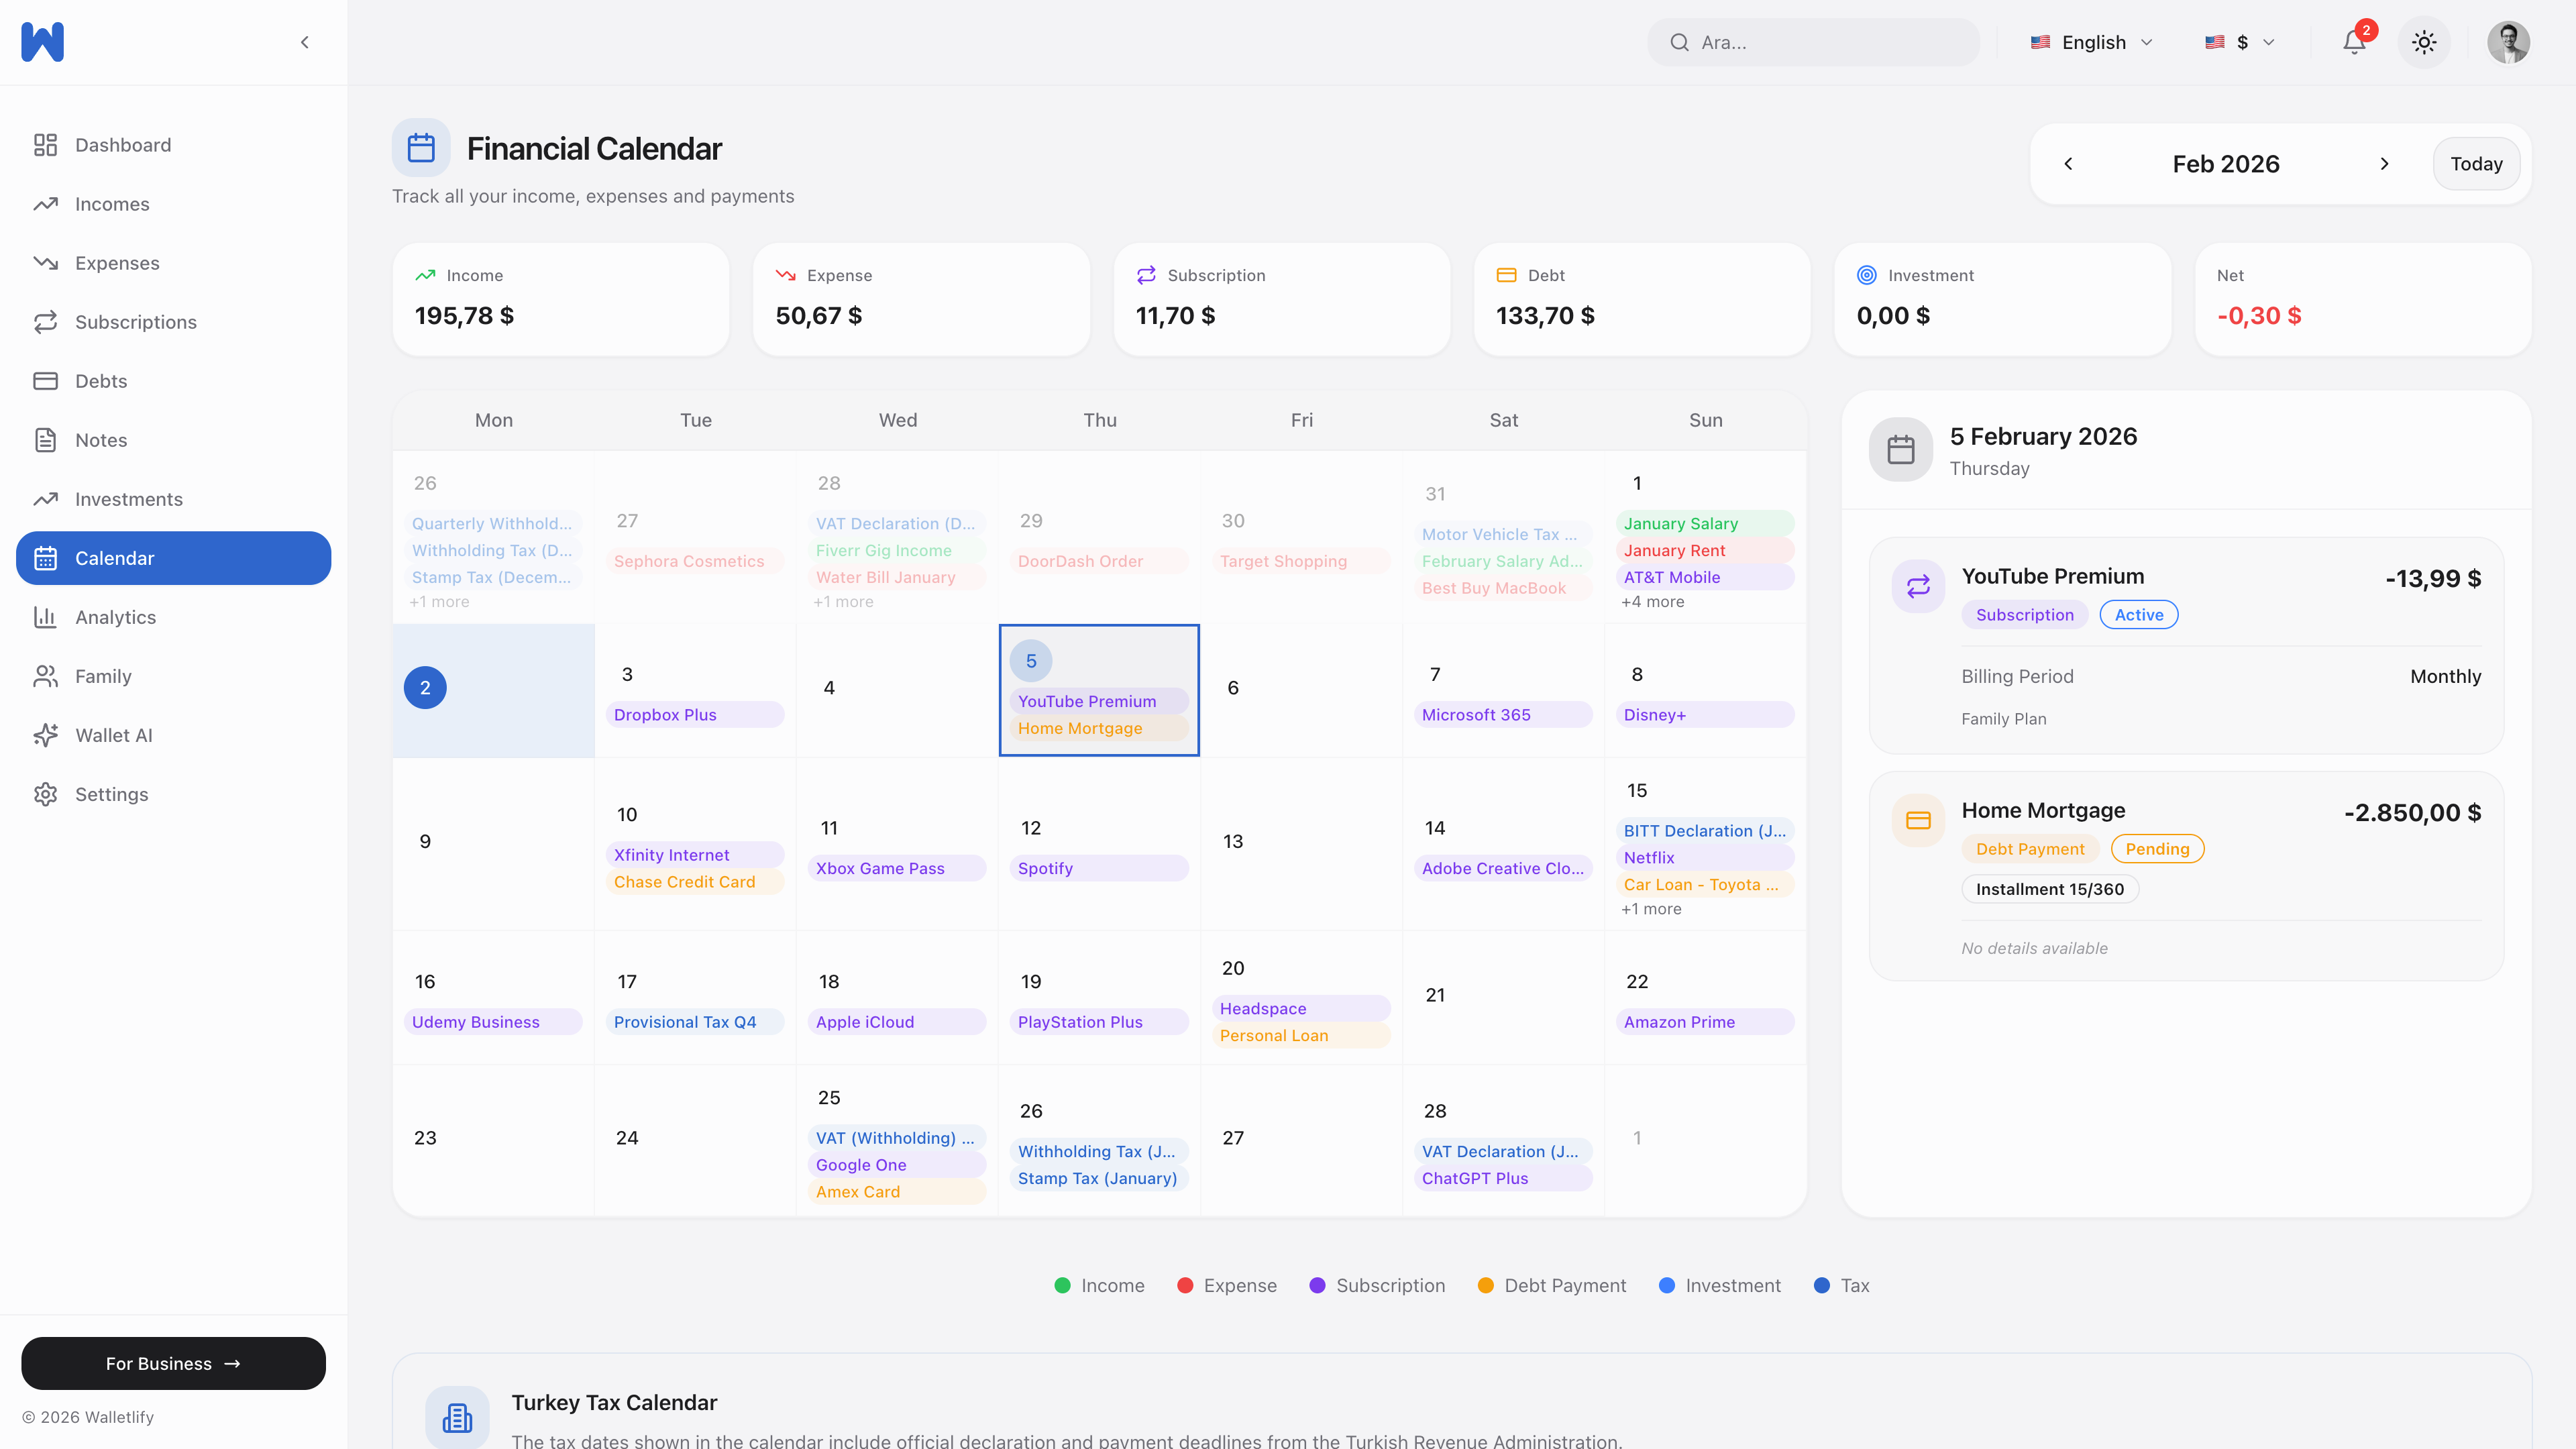The width and height of the screenshot is (2576, 1449).
Task: Click the purple Subscription legend dot
Action: 1317,1285
